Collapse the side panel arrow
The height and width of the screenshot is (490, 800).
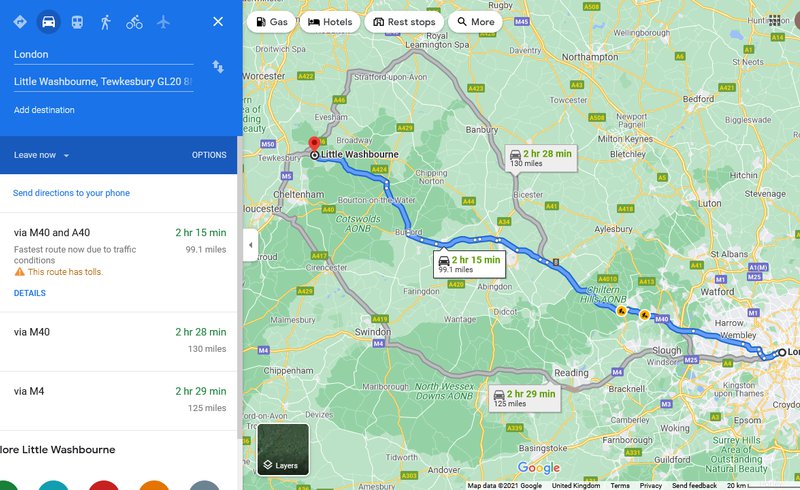coord(250,245)
